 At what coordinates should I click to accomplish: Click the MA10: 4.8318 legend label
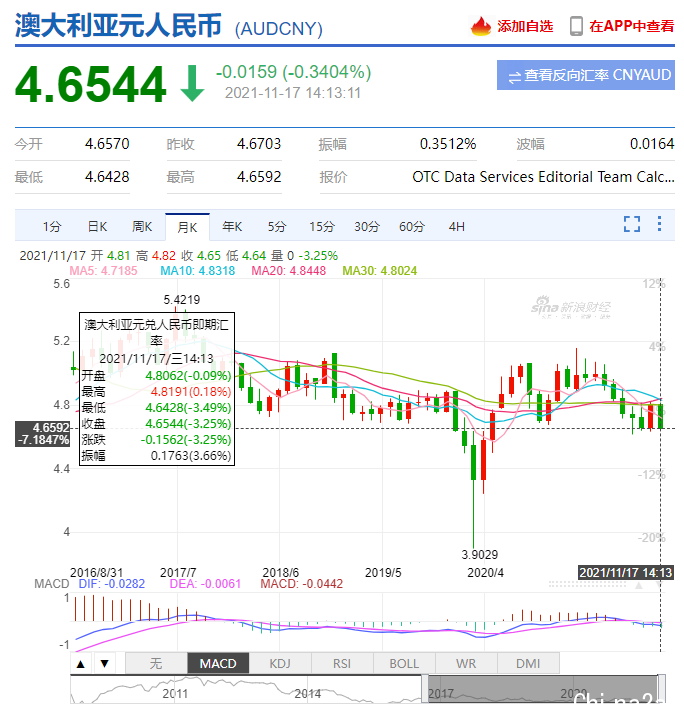point(197,271)
